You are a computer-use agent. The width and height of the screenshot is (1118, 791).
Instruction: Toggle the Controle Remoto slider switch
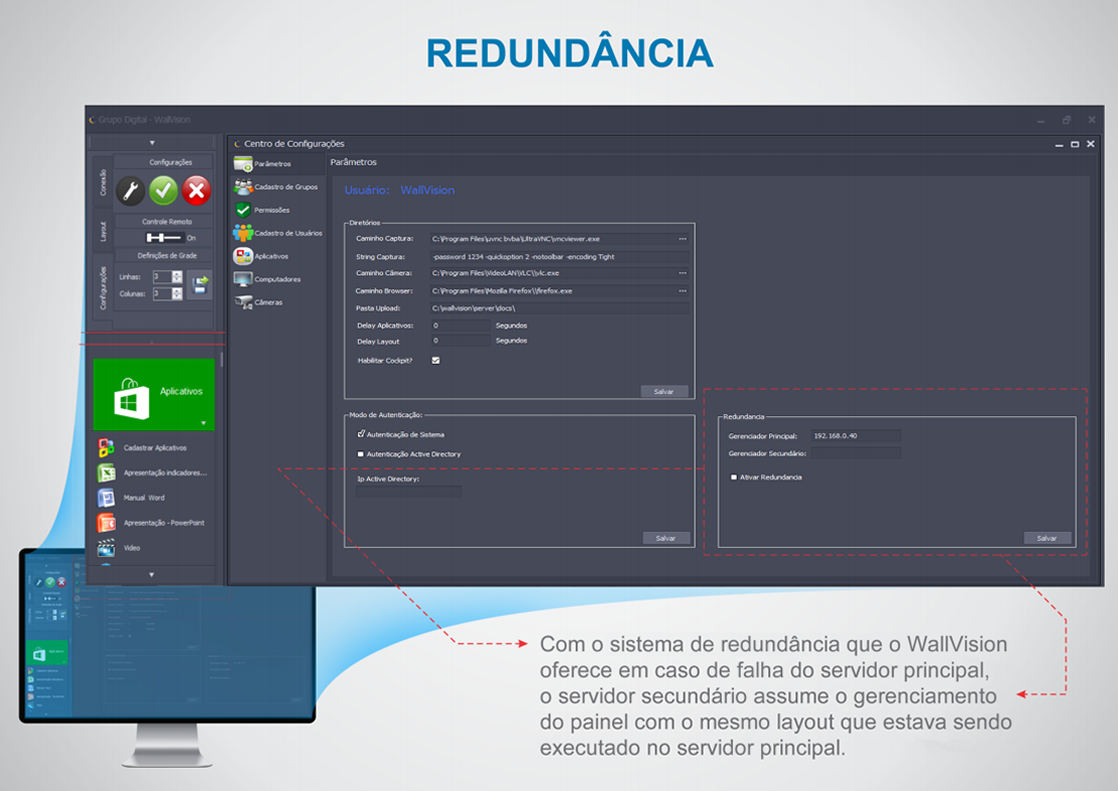pyautogui.click(x=164, y=238)
